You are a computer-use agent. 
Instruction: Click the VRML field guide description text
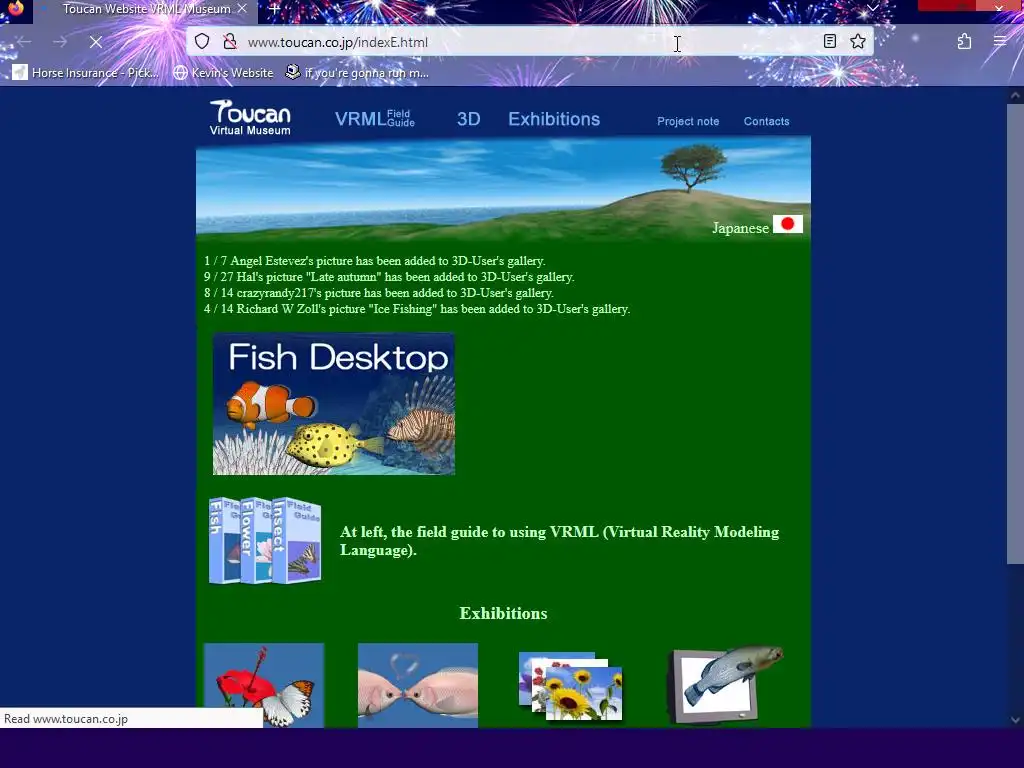(559, 541)
